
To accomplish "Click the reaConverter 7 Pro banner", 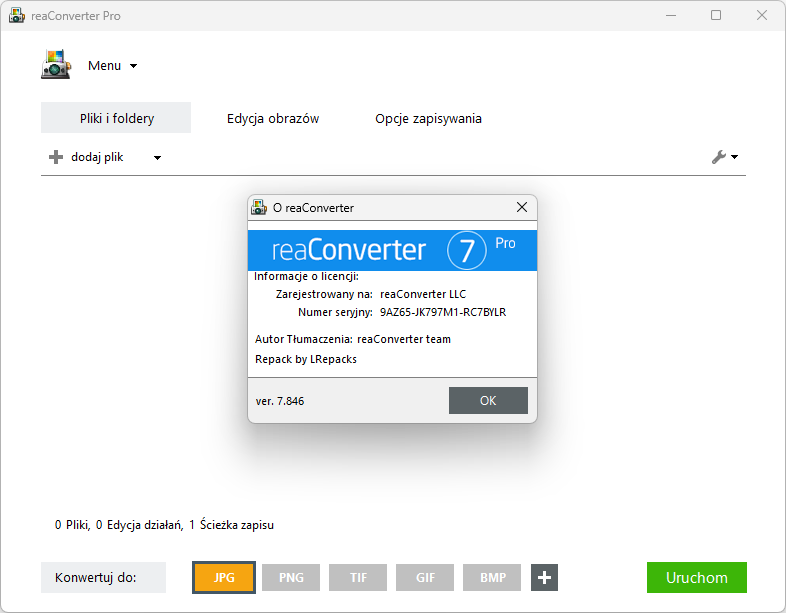I will point(392,250).
